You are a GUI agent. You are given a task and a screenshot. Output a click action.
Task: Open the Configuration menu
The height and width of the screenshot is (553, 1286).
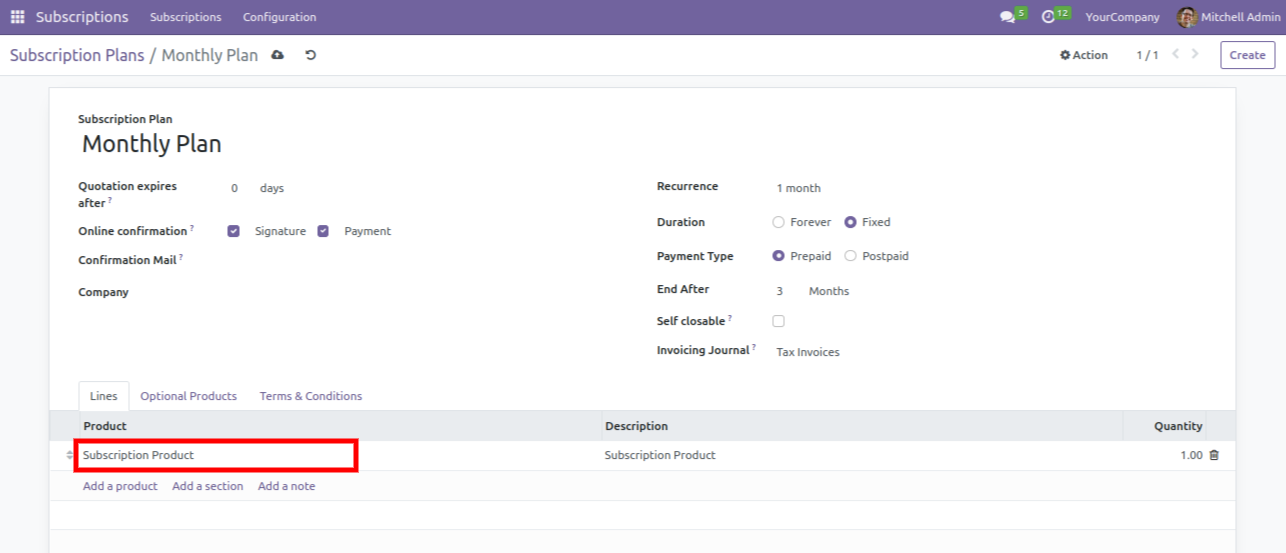pyautogui.click(x=279, y=17)
